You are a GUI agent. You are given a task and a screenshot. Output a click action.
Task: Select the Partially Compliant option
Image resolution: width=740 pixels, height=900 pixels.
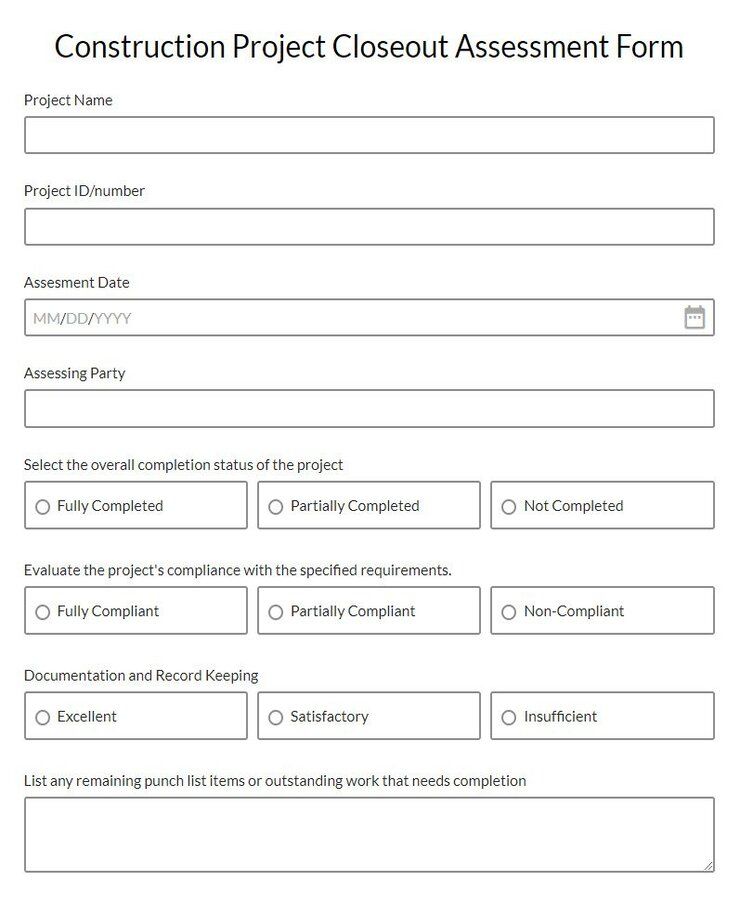pyautogui.click(x=275, y=610)
